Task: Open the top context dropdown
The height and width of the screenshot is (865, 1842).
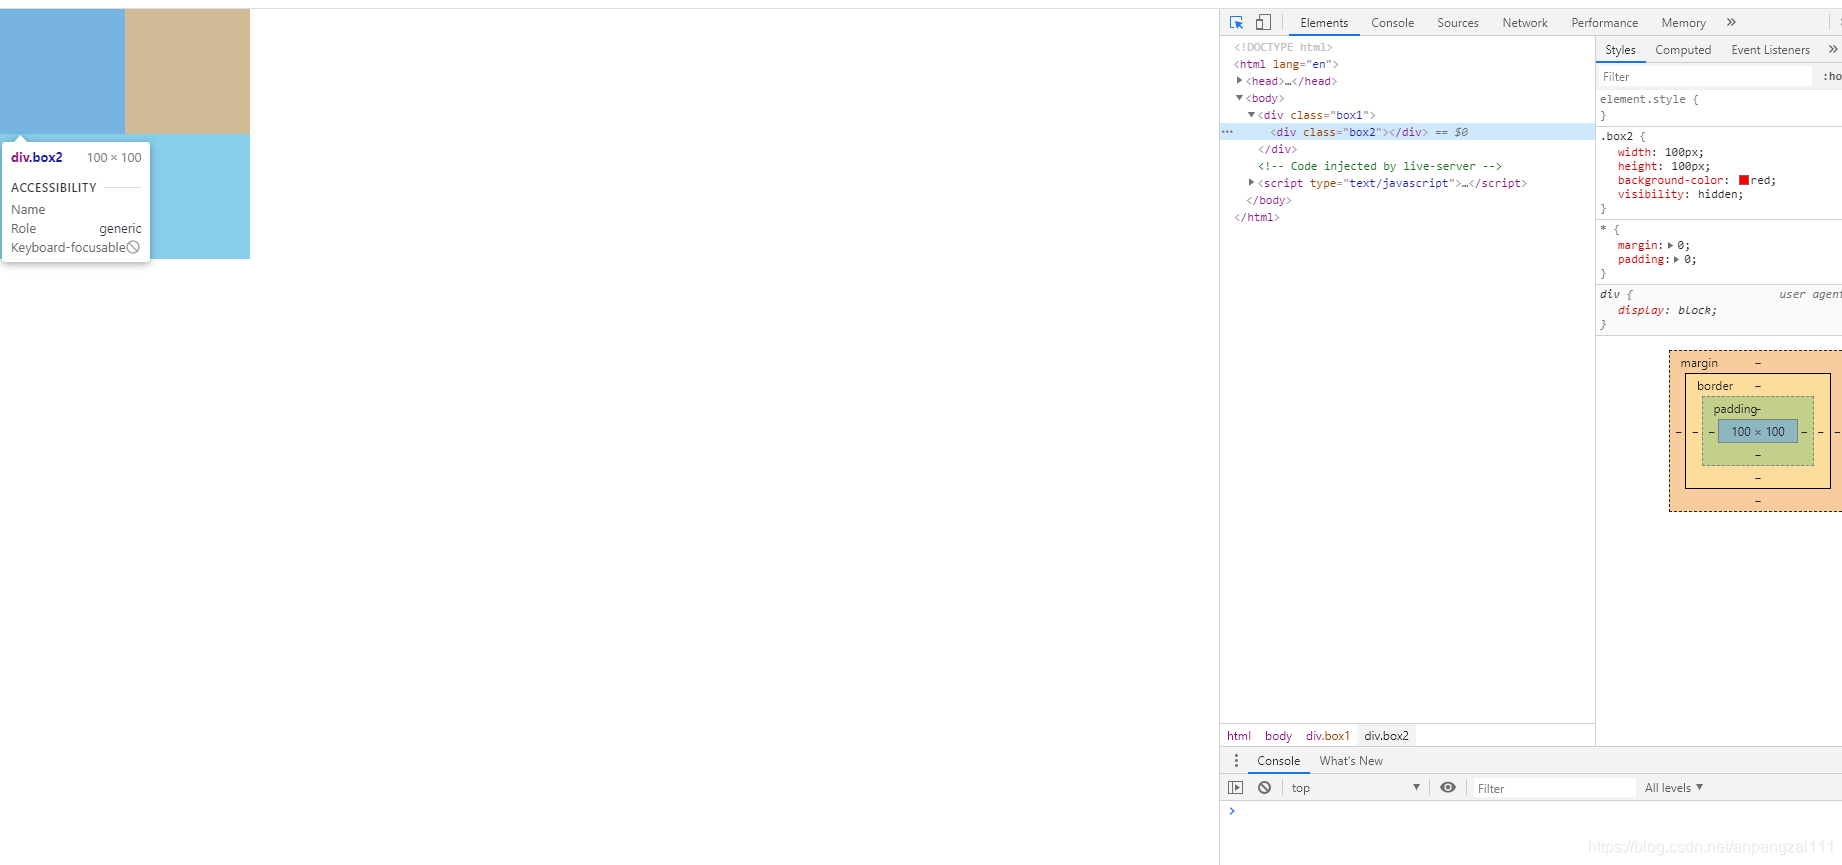Action: pos(1354,788)
